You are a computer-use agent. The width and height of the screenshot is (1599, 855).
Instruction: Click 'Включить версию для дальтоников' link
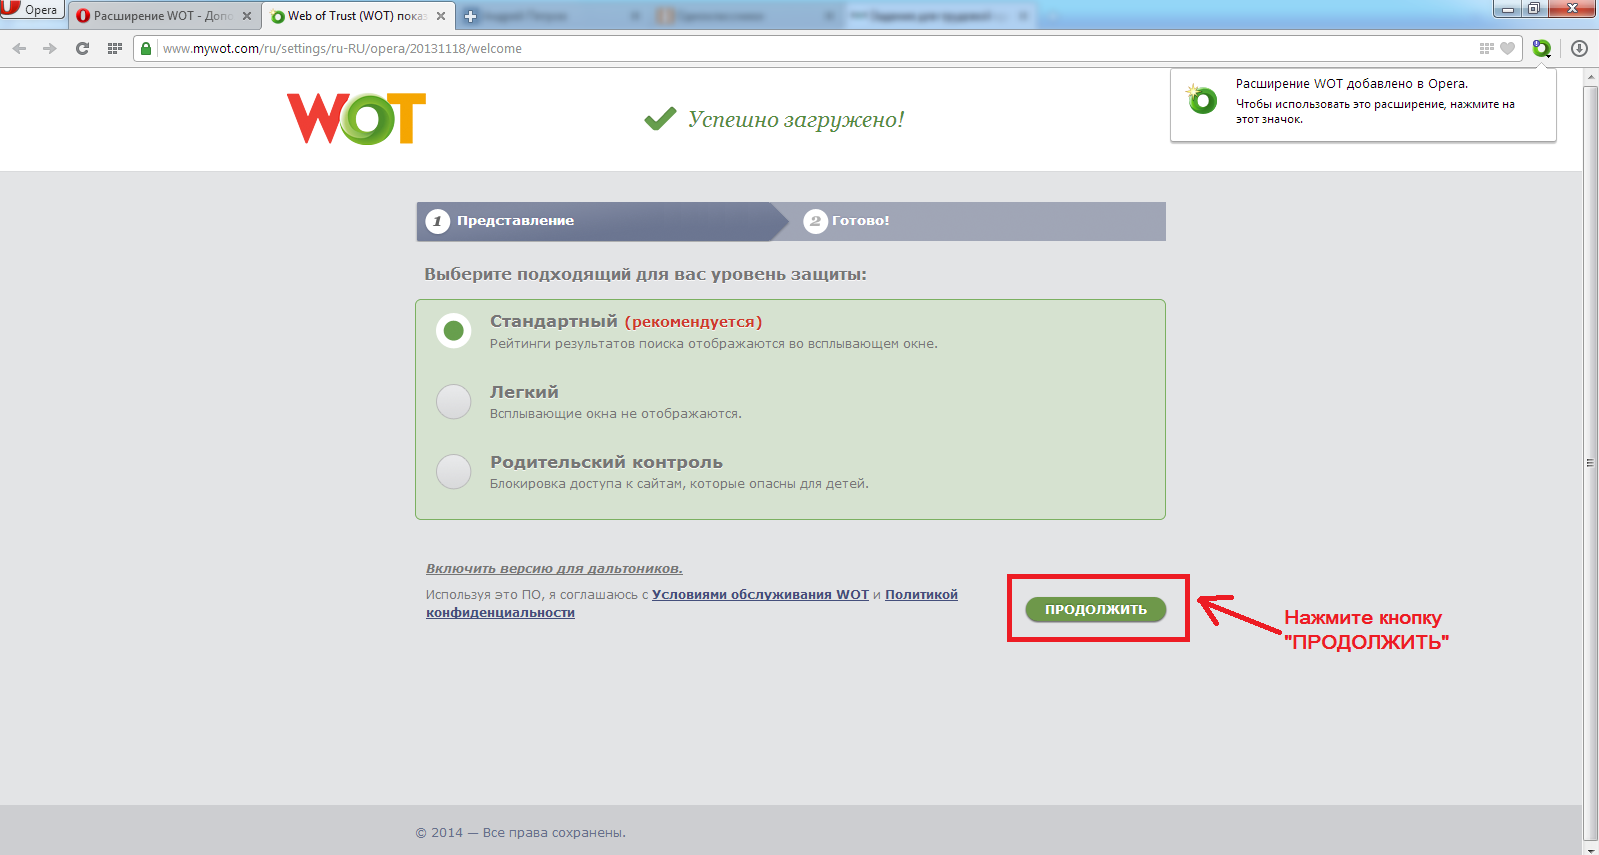click(x=554, y=568)
